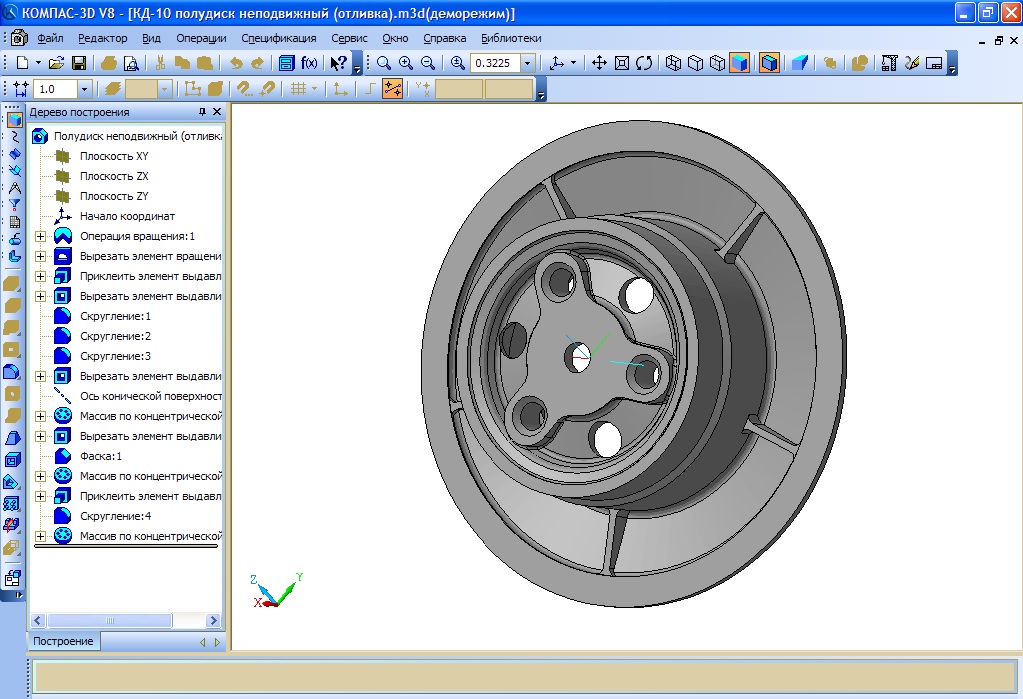Click the Zoom in magnifier icon

[x=406, y=63]
